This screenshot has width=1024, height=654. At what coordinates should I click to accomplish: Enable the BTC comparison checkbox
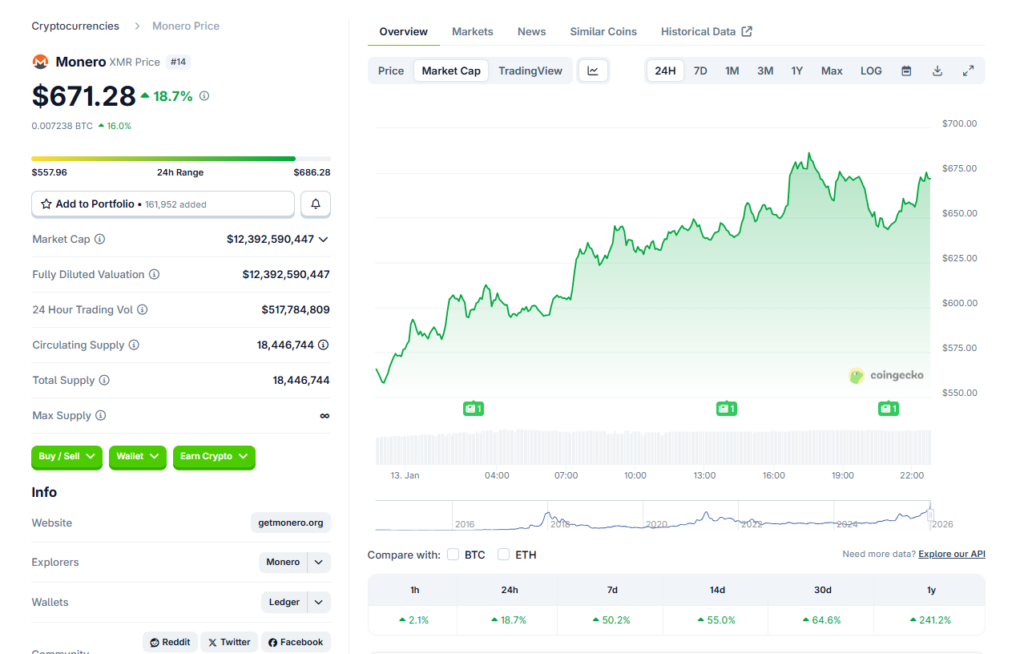pos(453,554)
